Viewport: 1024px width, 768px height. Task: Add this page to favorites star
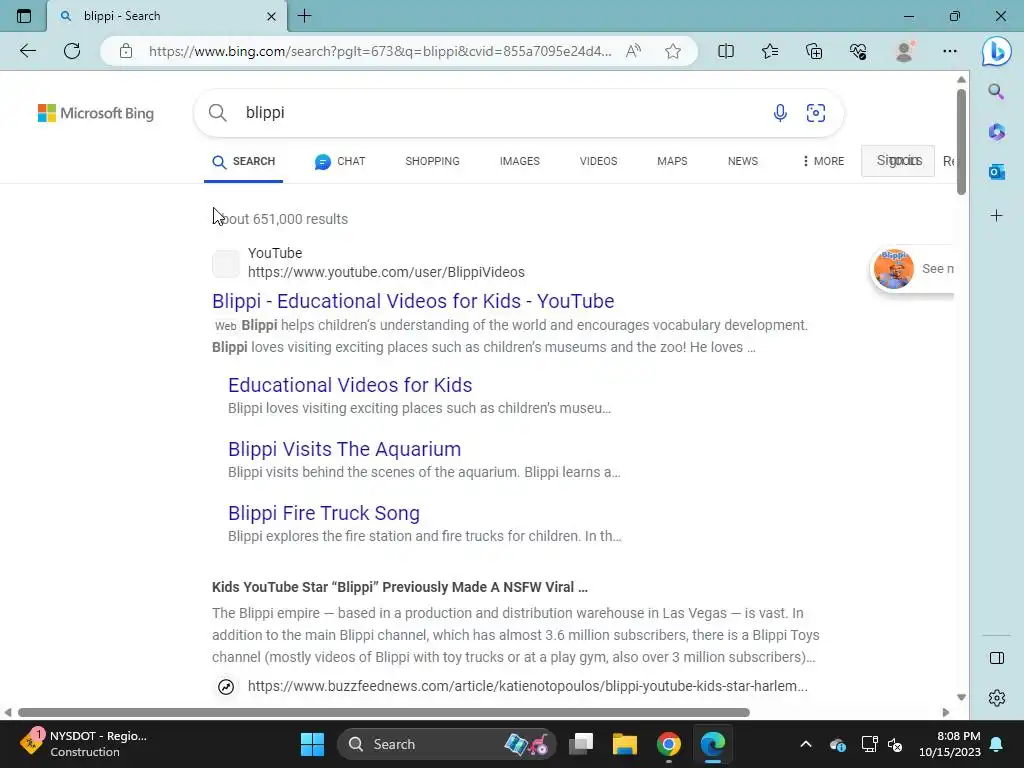coord(673,51)
